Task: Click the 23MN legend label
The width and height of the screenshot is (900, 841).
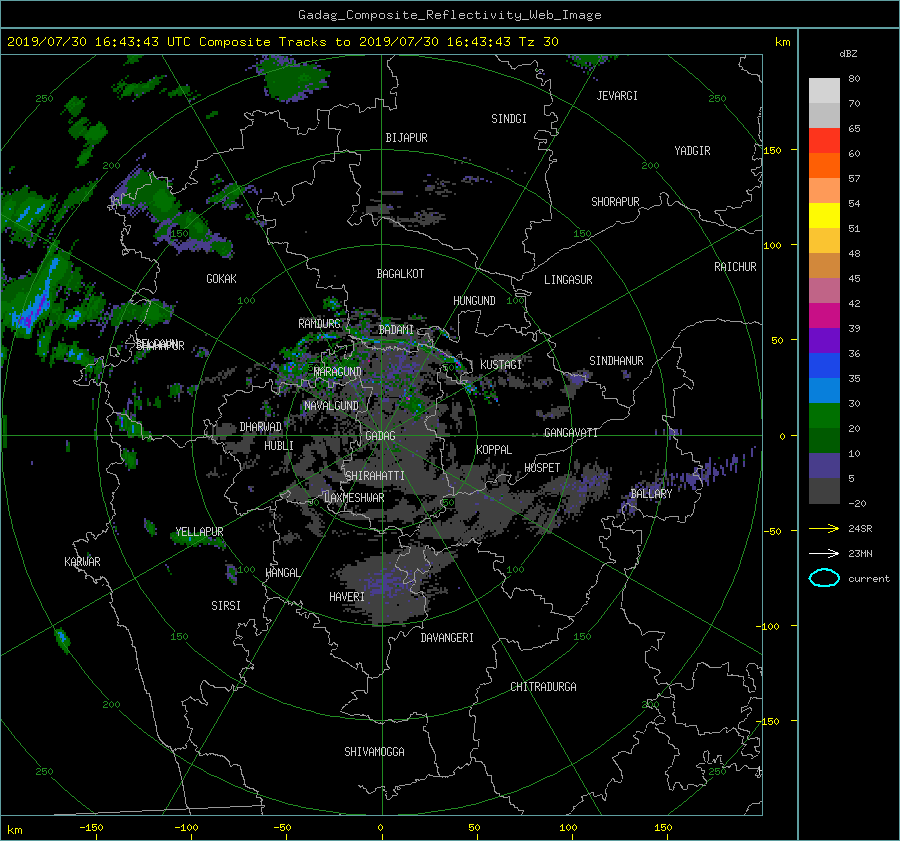Action: (x=860, y=554)
